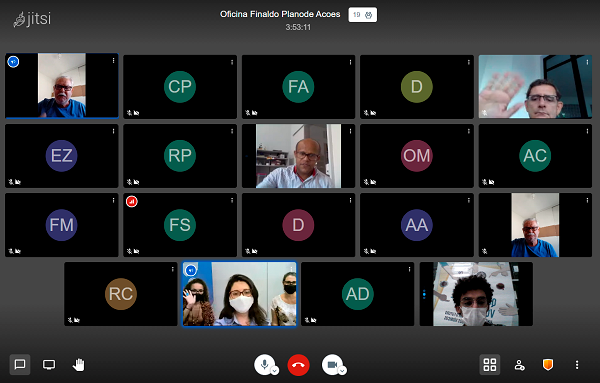Raise your hand in the meeting
600x383 pixels.
(x=78, y=364)
